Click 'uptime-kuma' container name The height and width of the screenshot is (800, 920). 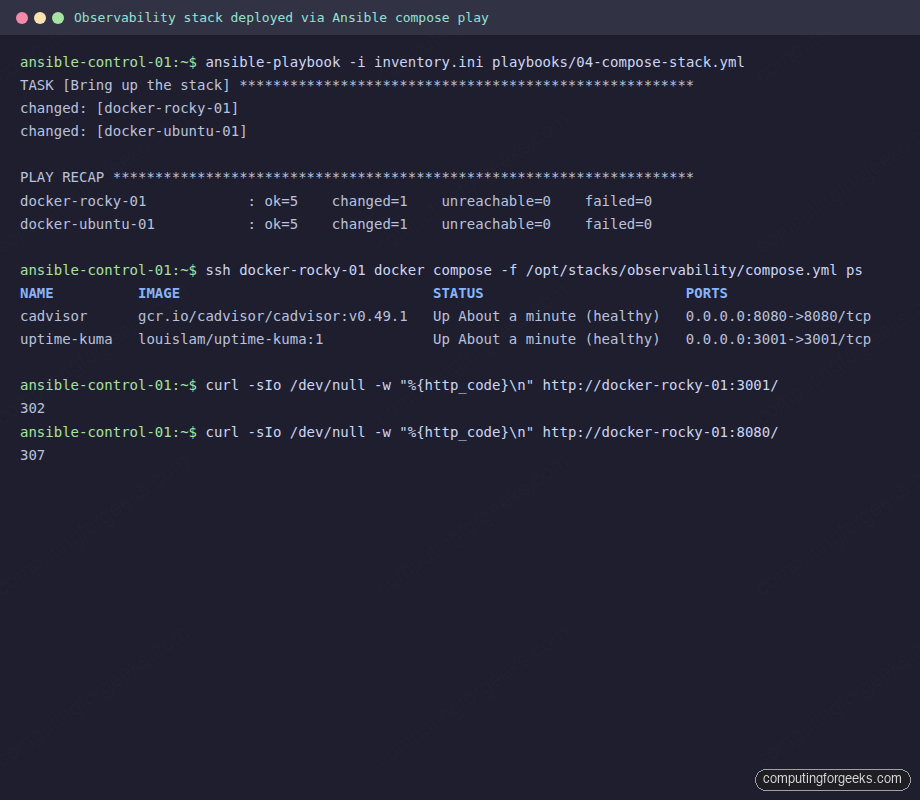[66, 339]
